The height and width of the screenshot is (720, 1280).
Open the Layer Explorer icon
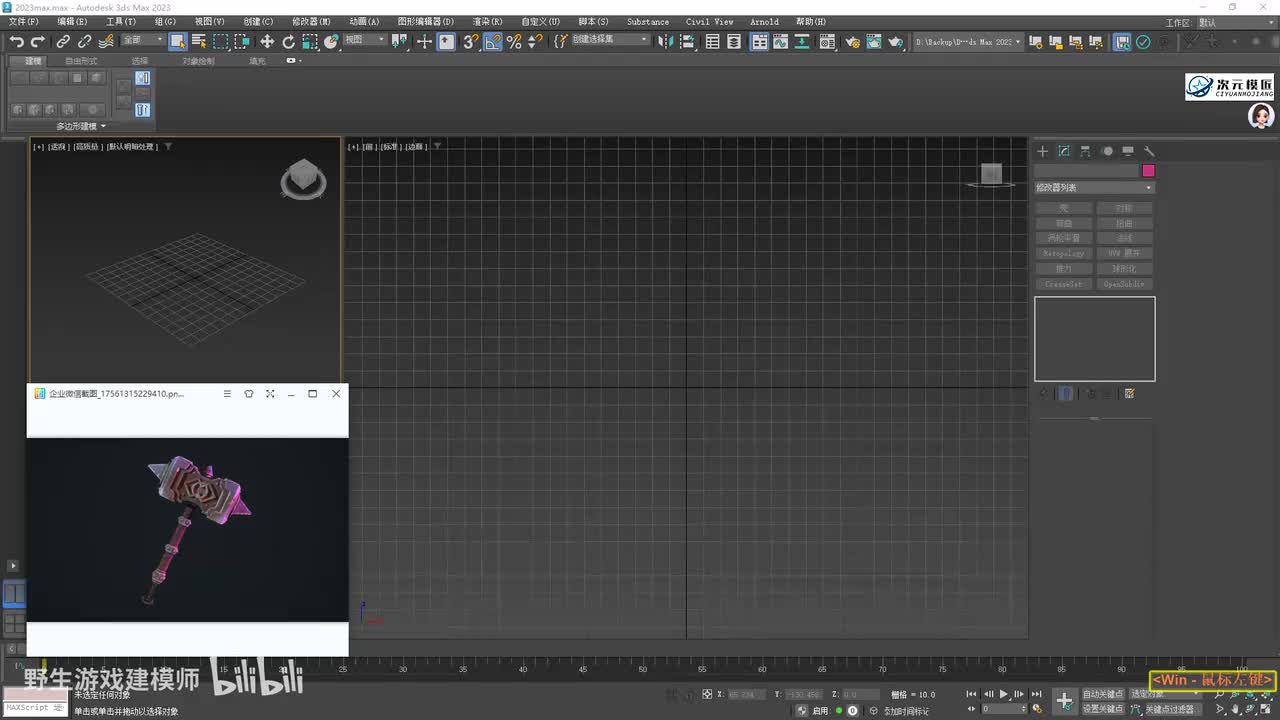click(734, 42)
